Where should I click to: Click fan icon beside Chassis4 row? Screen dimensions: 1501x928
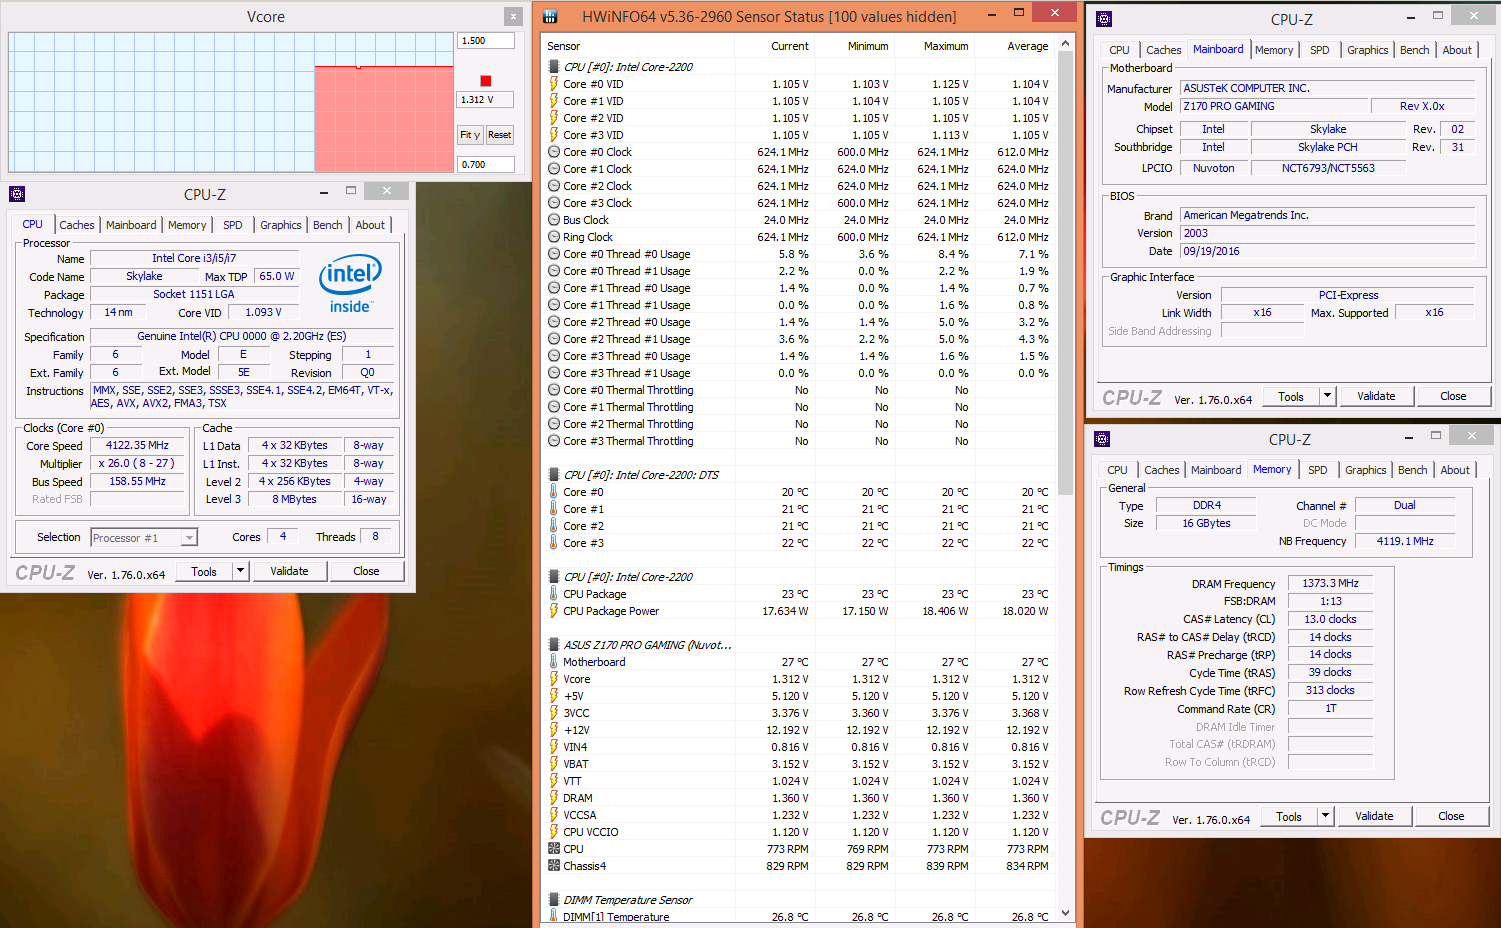554,866
